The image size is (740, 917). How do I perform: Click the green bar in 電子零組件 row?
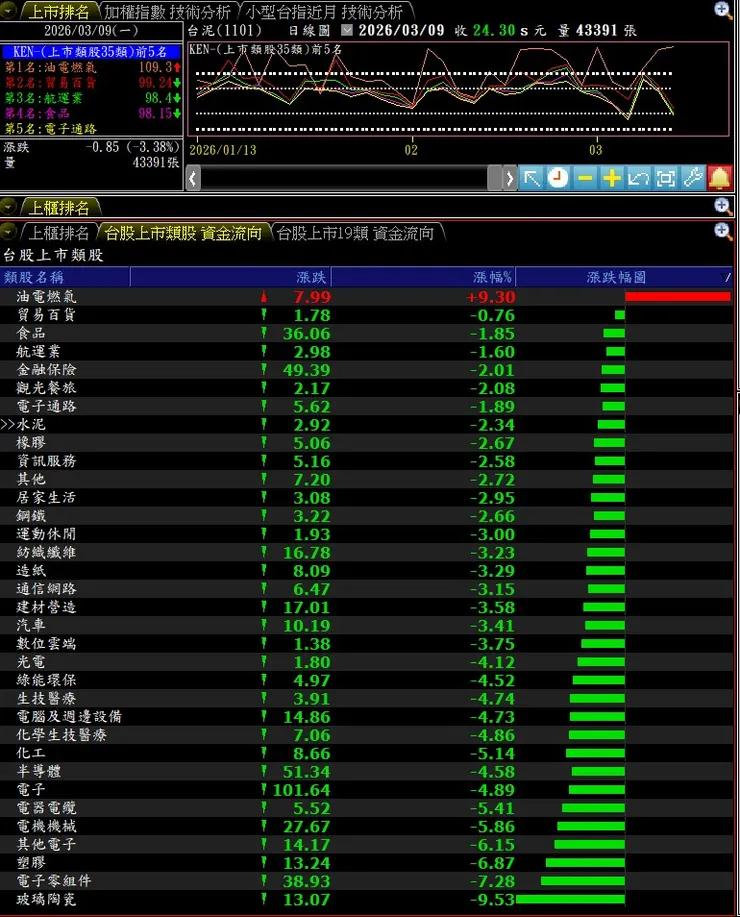pyautogui.click(x=583, y=881)
